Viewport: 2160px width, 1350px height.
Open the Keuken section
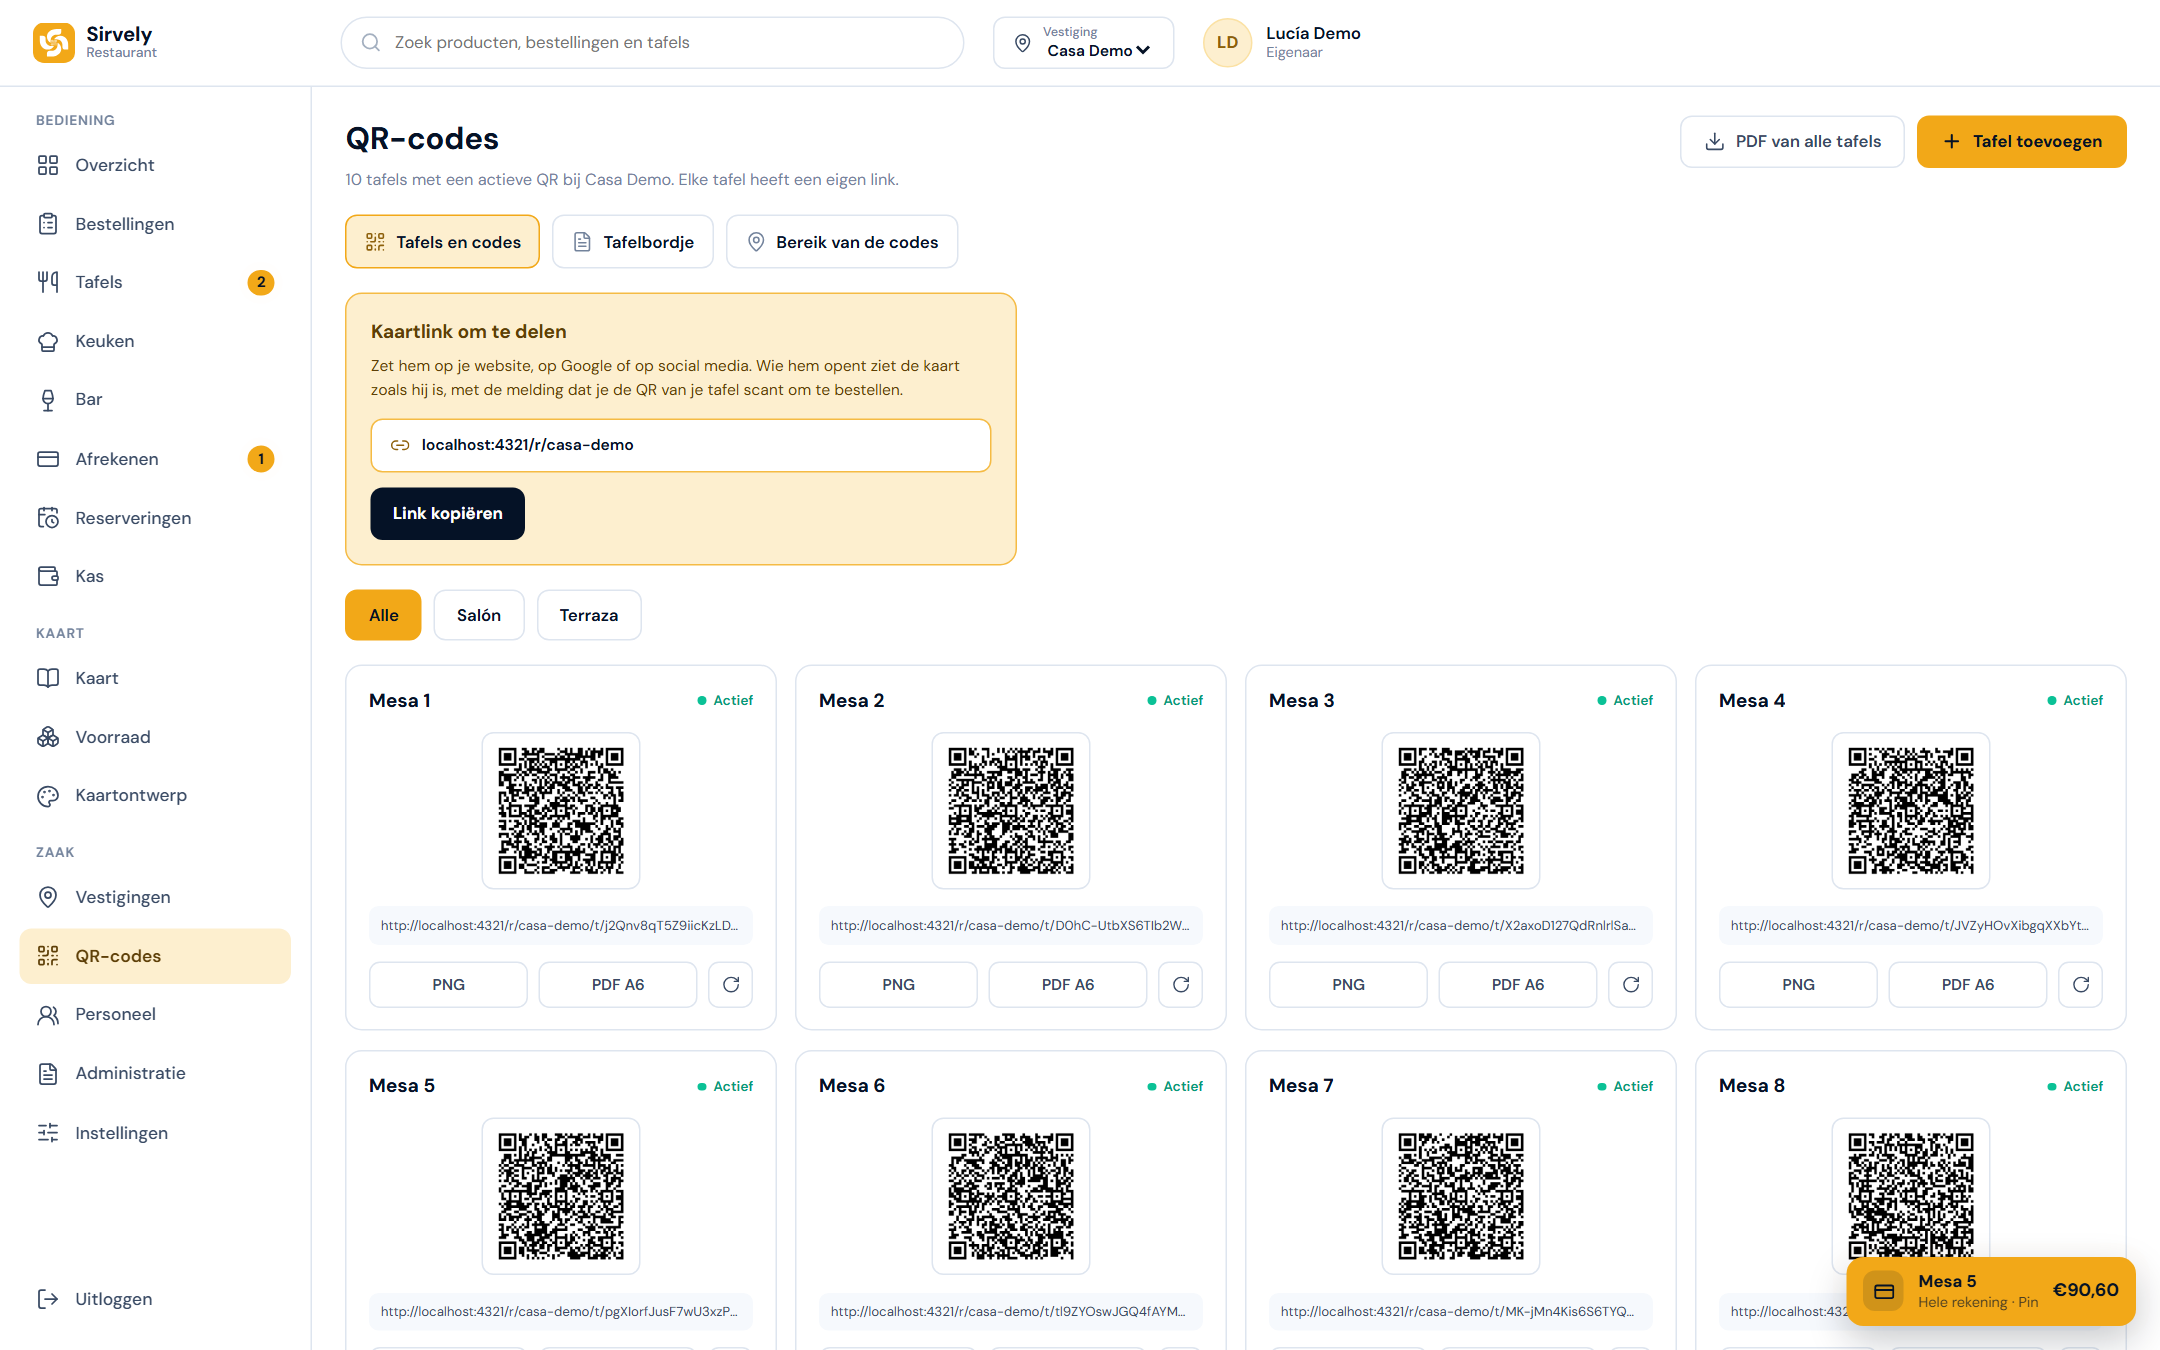pos(155,341)
